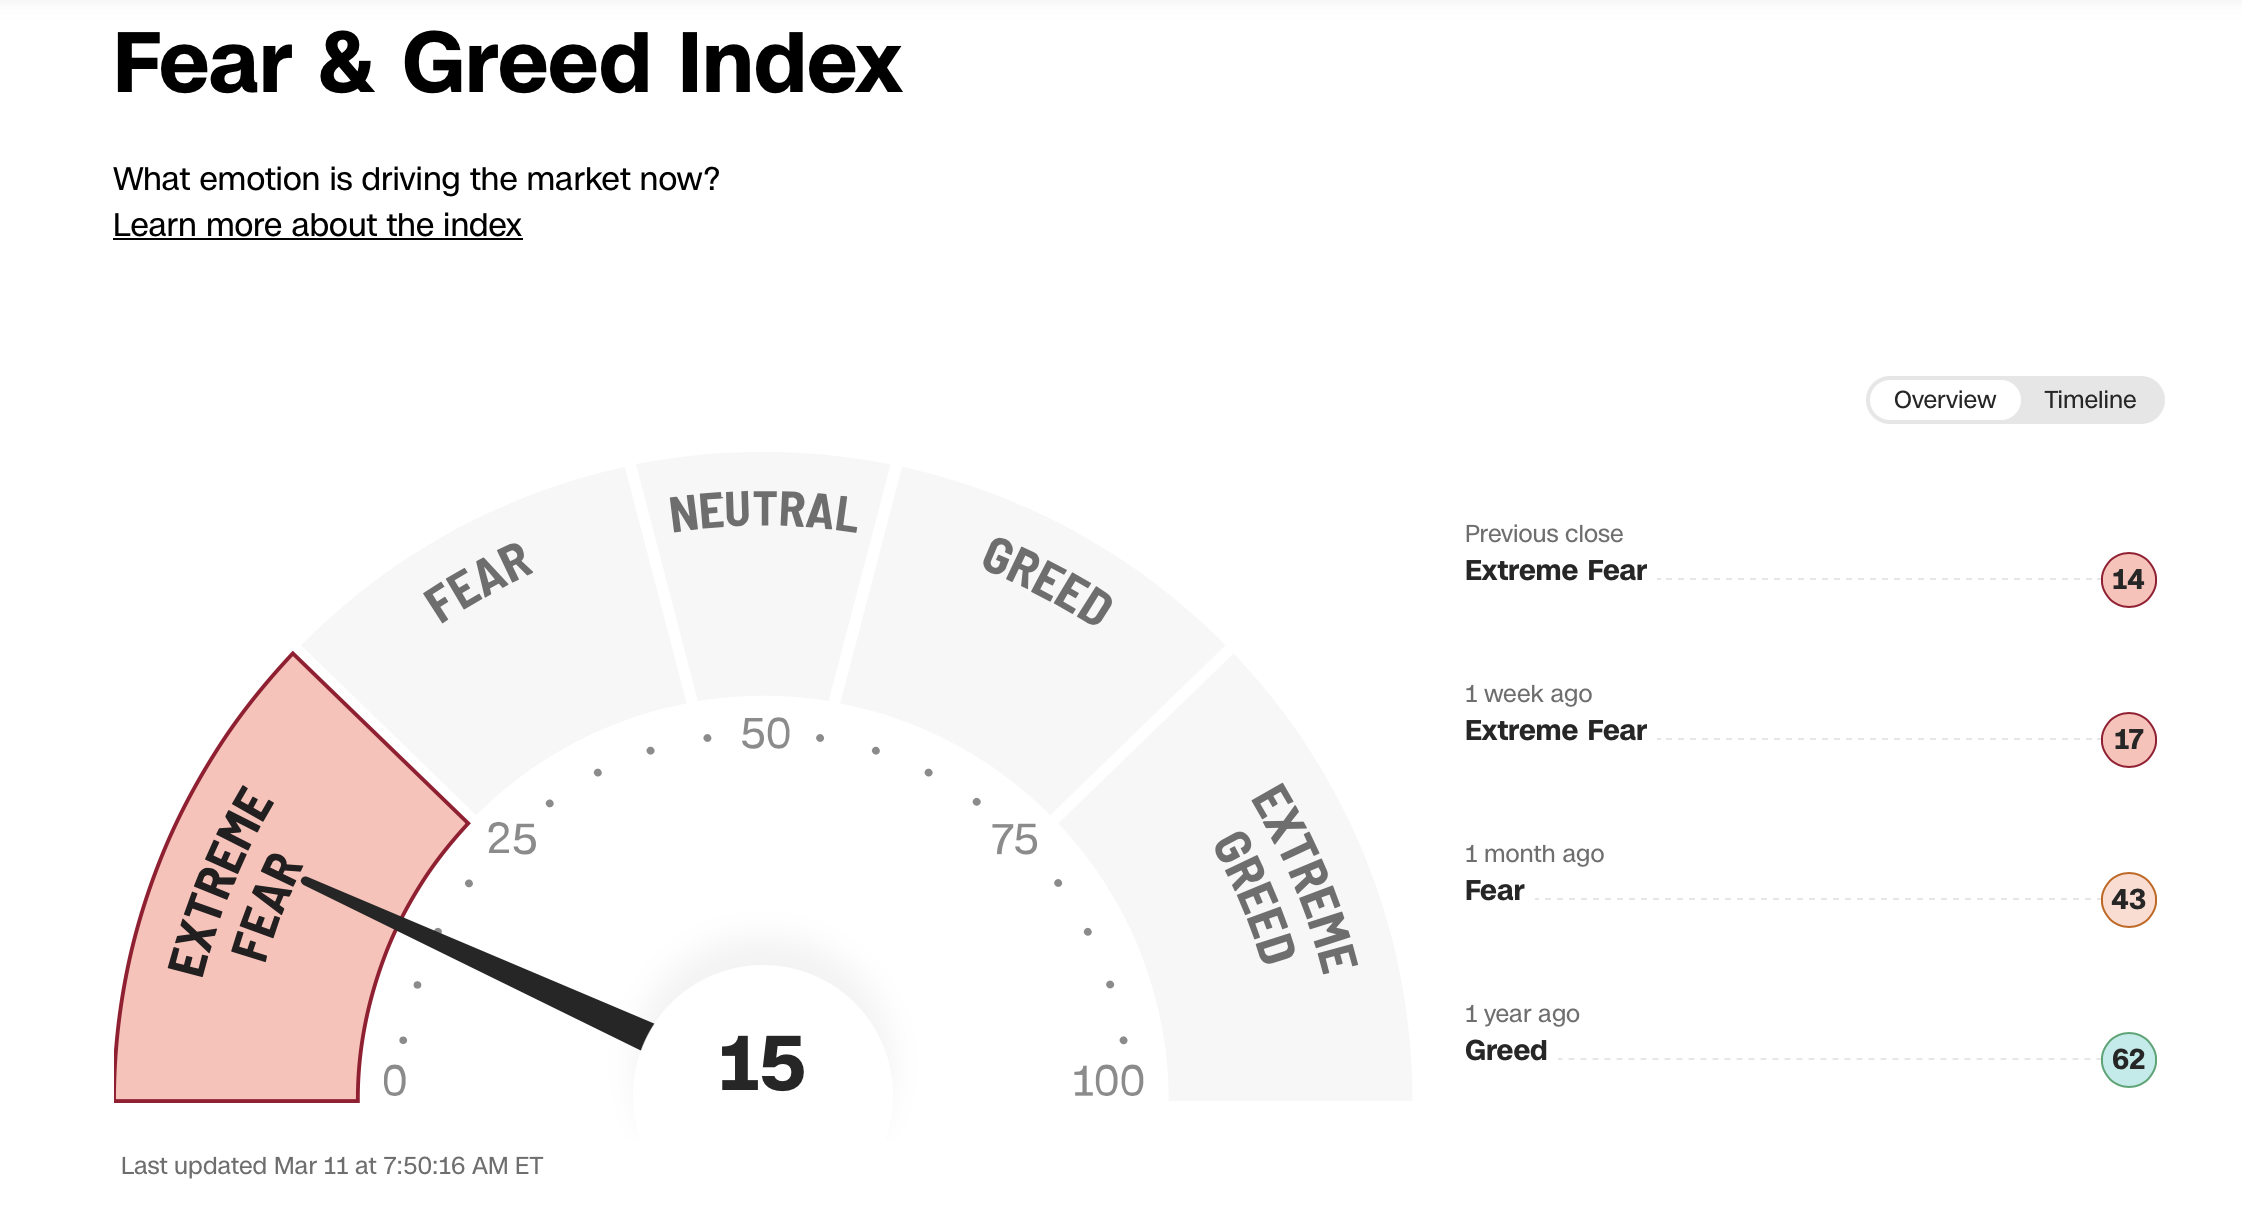Click the 1 month ago Fear label
Image resolution: width=2242 pixels, height=1210 pixels.
(1494, 890)
